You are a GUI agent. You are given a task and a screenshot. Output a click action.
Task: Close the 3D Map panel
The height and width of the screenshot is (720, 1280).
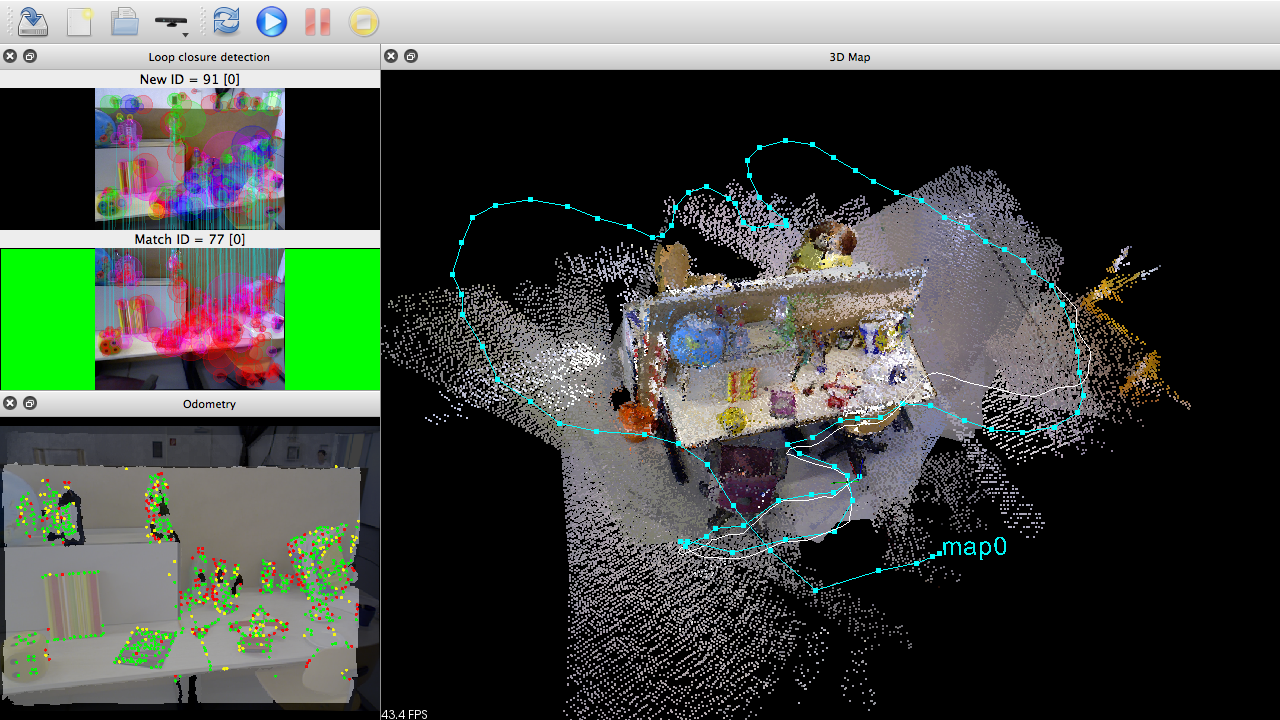tap(391, 57)
